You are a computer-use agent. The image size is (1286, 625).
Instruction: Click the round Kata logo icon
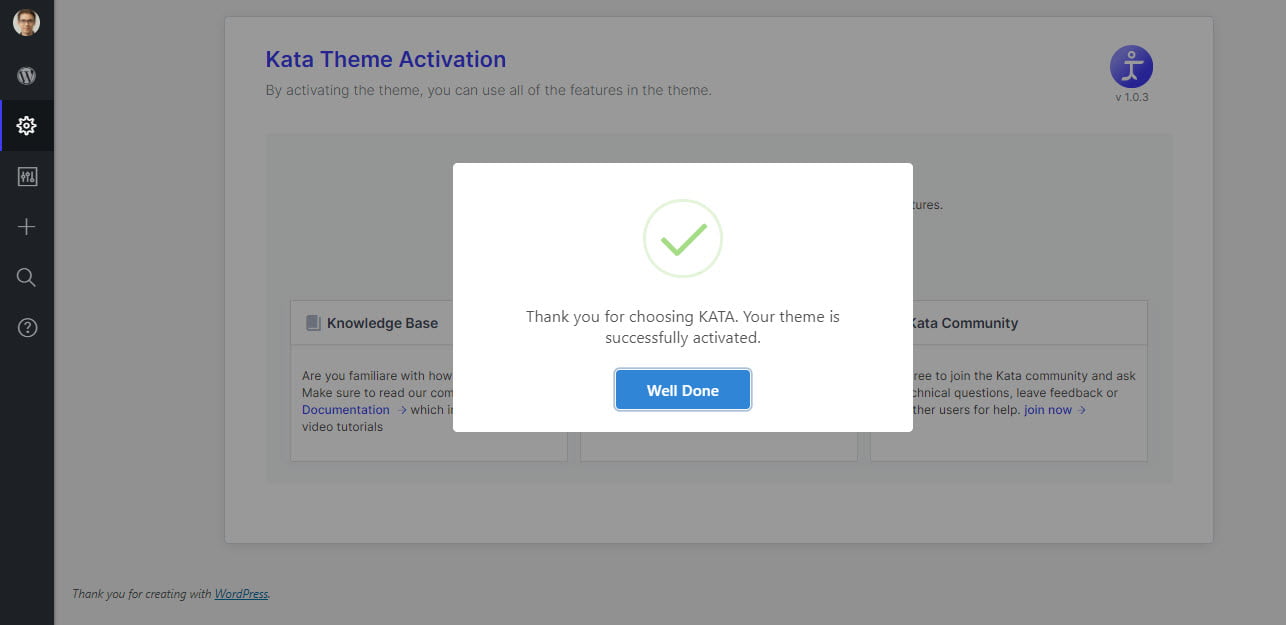pos(1131,67)
